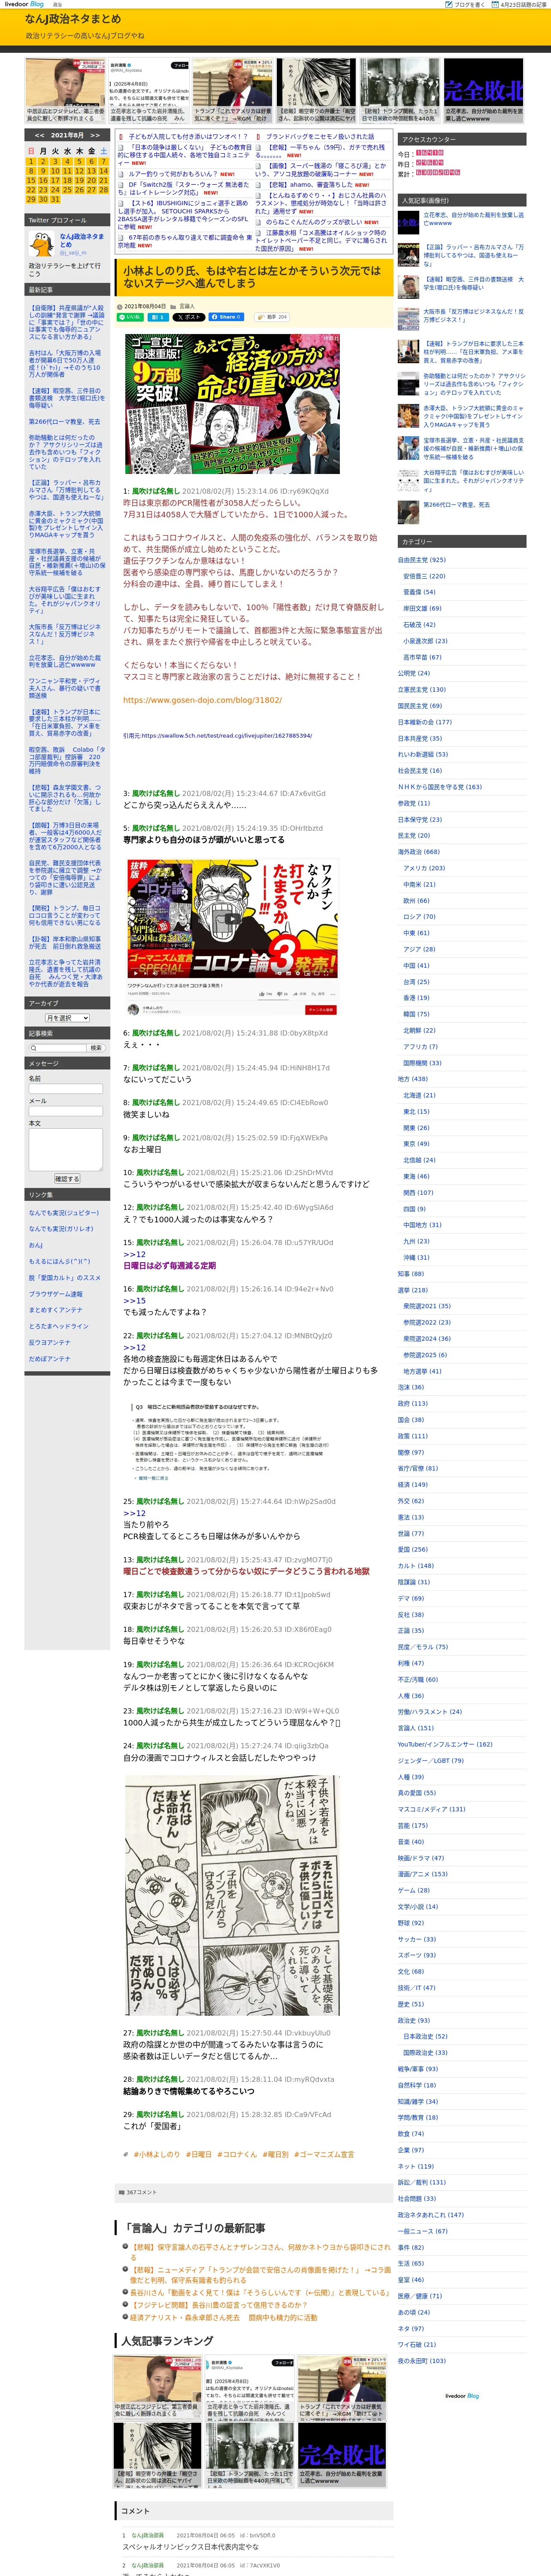
Task: Open 経済アナリスト・森永卓郎さん死去 article link
Action: click(224, 2317)
